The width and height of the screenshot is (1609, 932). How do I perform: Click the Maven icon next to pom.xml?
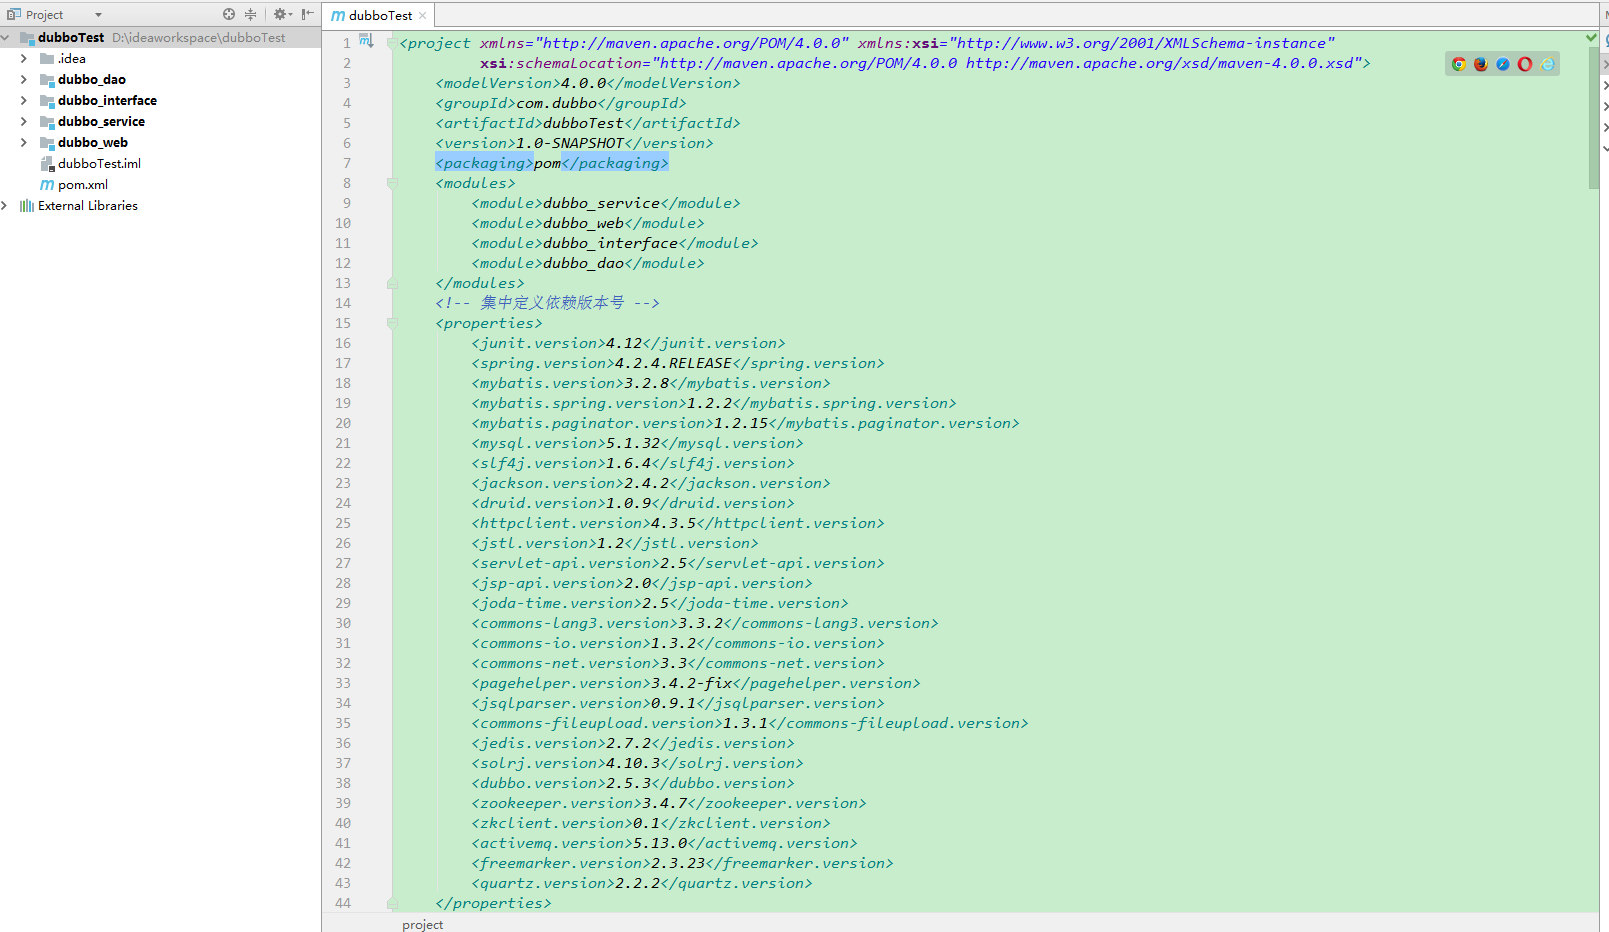pyautogui.click(x=47, y=185)
